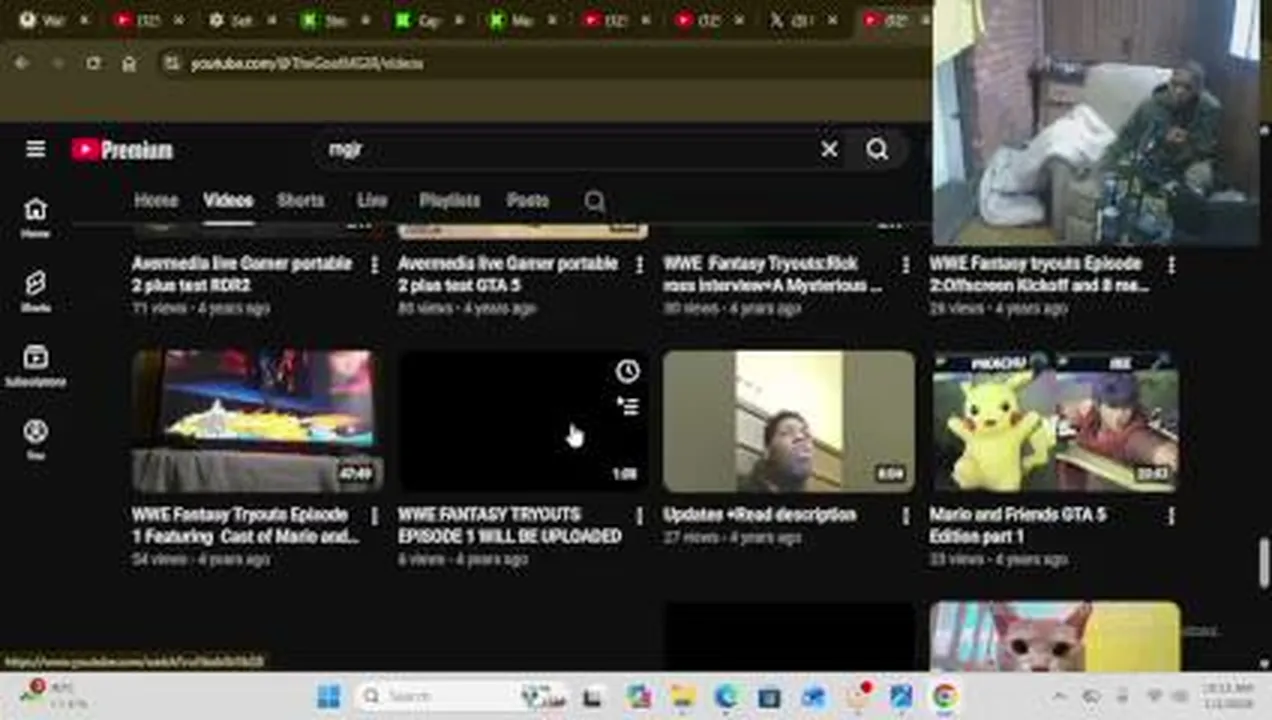Image resolution: width=1272 pixels, height=720 pixels.
Task: Open options for Avermedia GTA 5 test video
Action: point(640,265)
